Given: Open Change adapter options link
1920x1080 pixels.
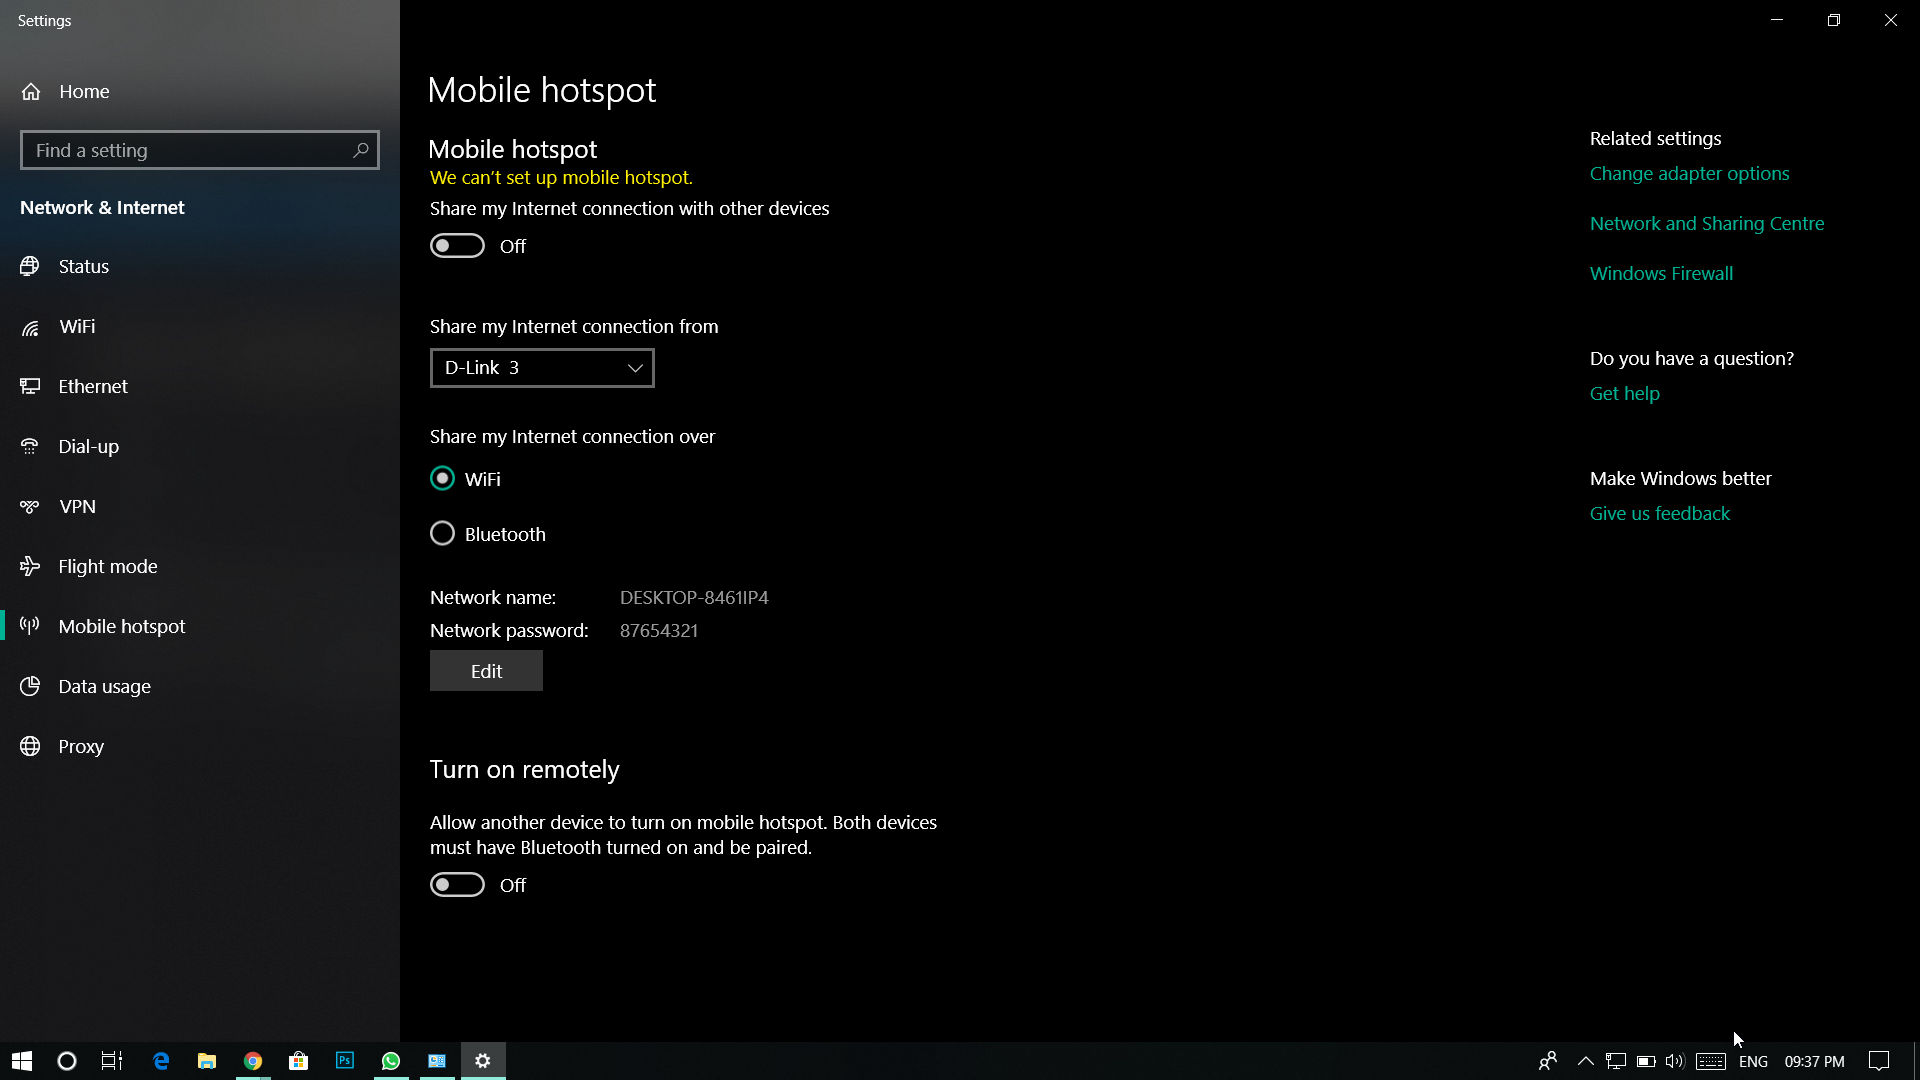Looking at the screenshot, I should (x=1689, y=174).
